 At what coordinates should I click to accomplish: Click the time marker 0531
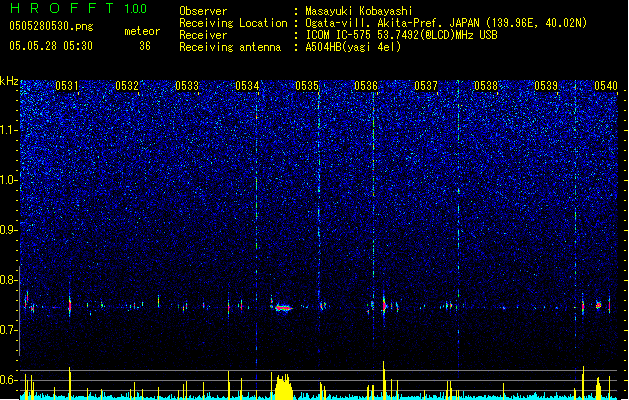(x=67, y=86)
